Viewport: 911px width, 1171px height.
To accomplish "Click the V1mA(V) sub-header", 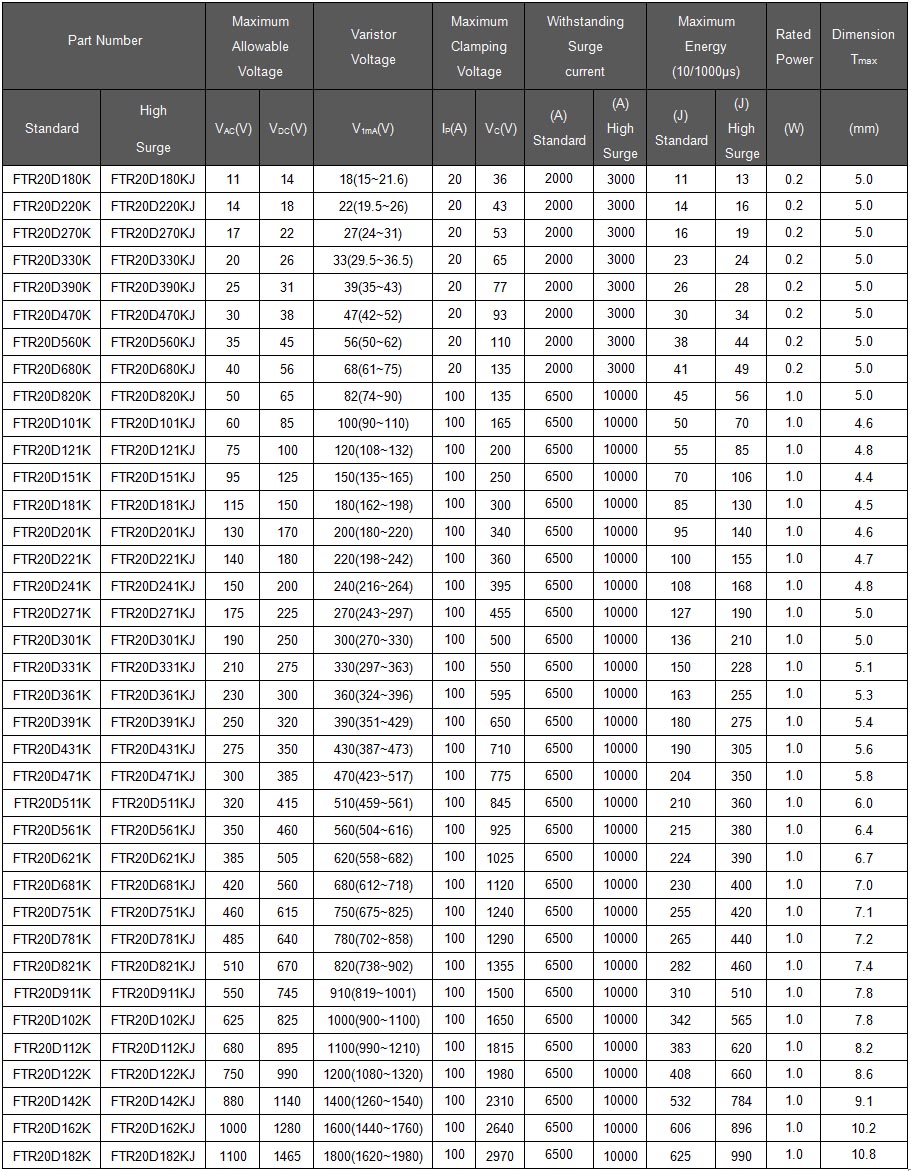I will 373,129.
